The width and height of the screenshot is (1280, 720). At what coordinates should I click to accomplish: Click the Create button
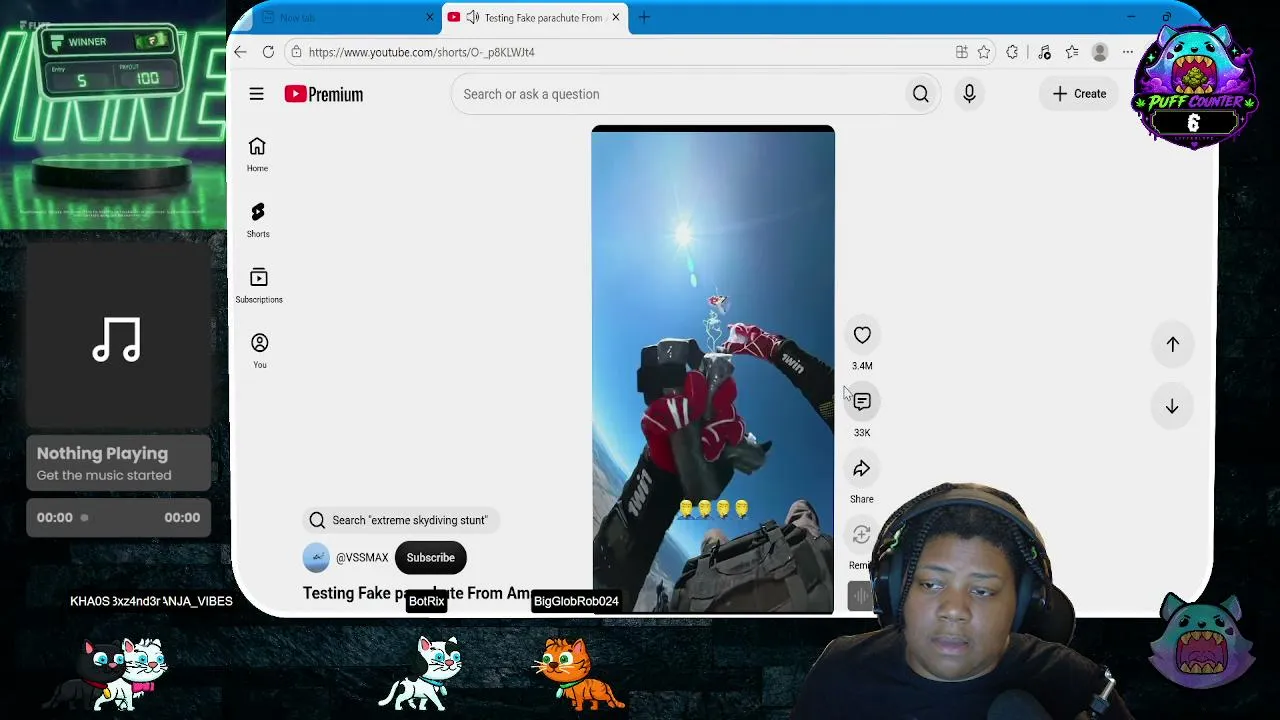pos(1079,94)
